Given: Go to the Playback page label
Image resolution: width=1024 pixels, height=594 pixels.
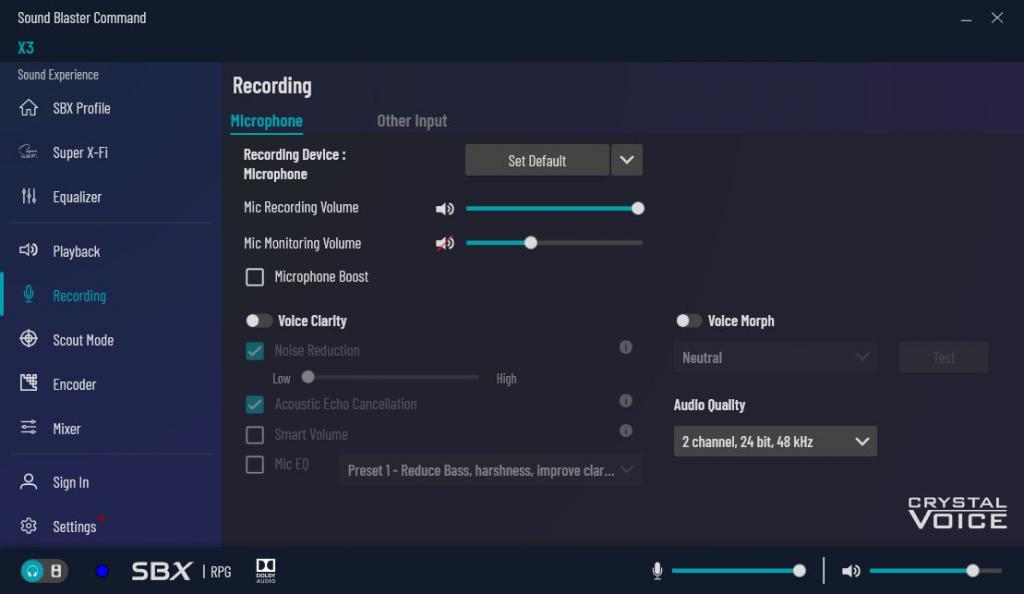Looking at the screenshot, I should pos(76,251).
